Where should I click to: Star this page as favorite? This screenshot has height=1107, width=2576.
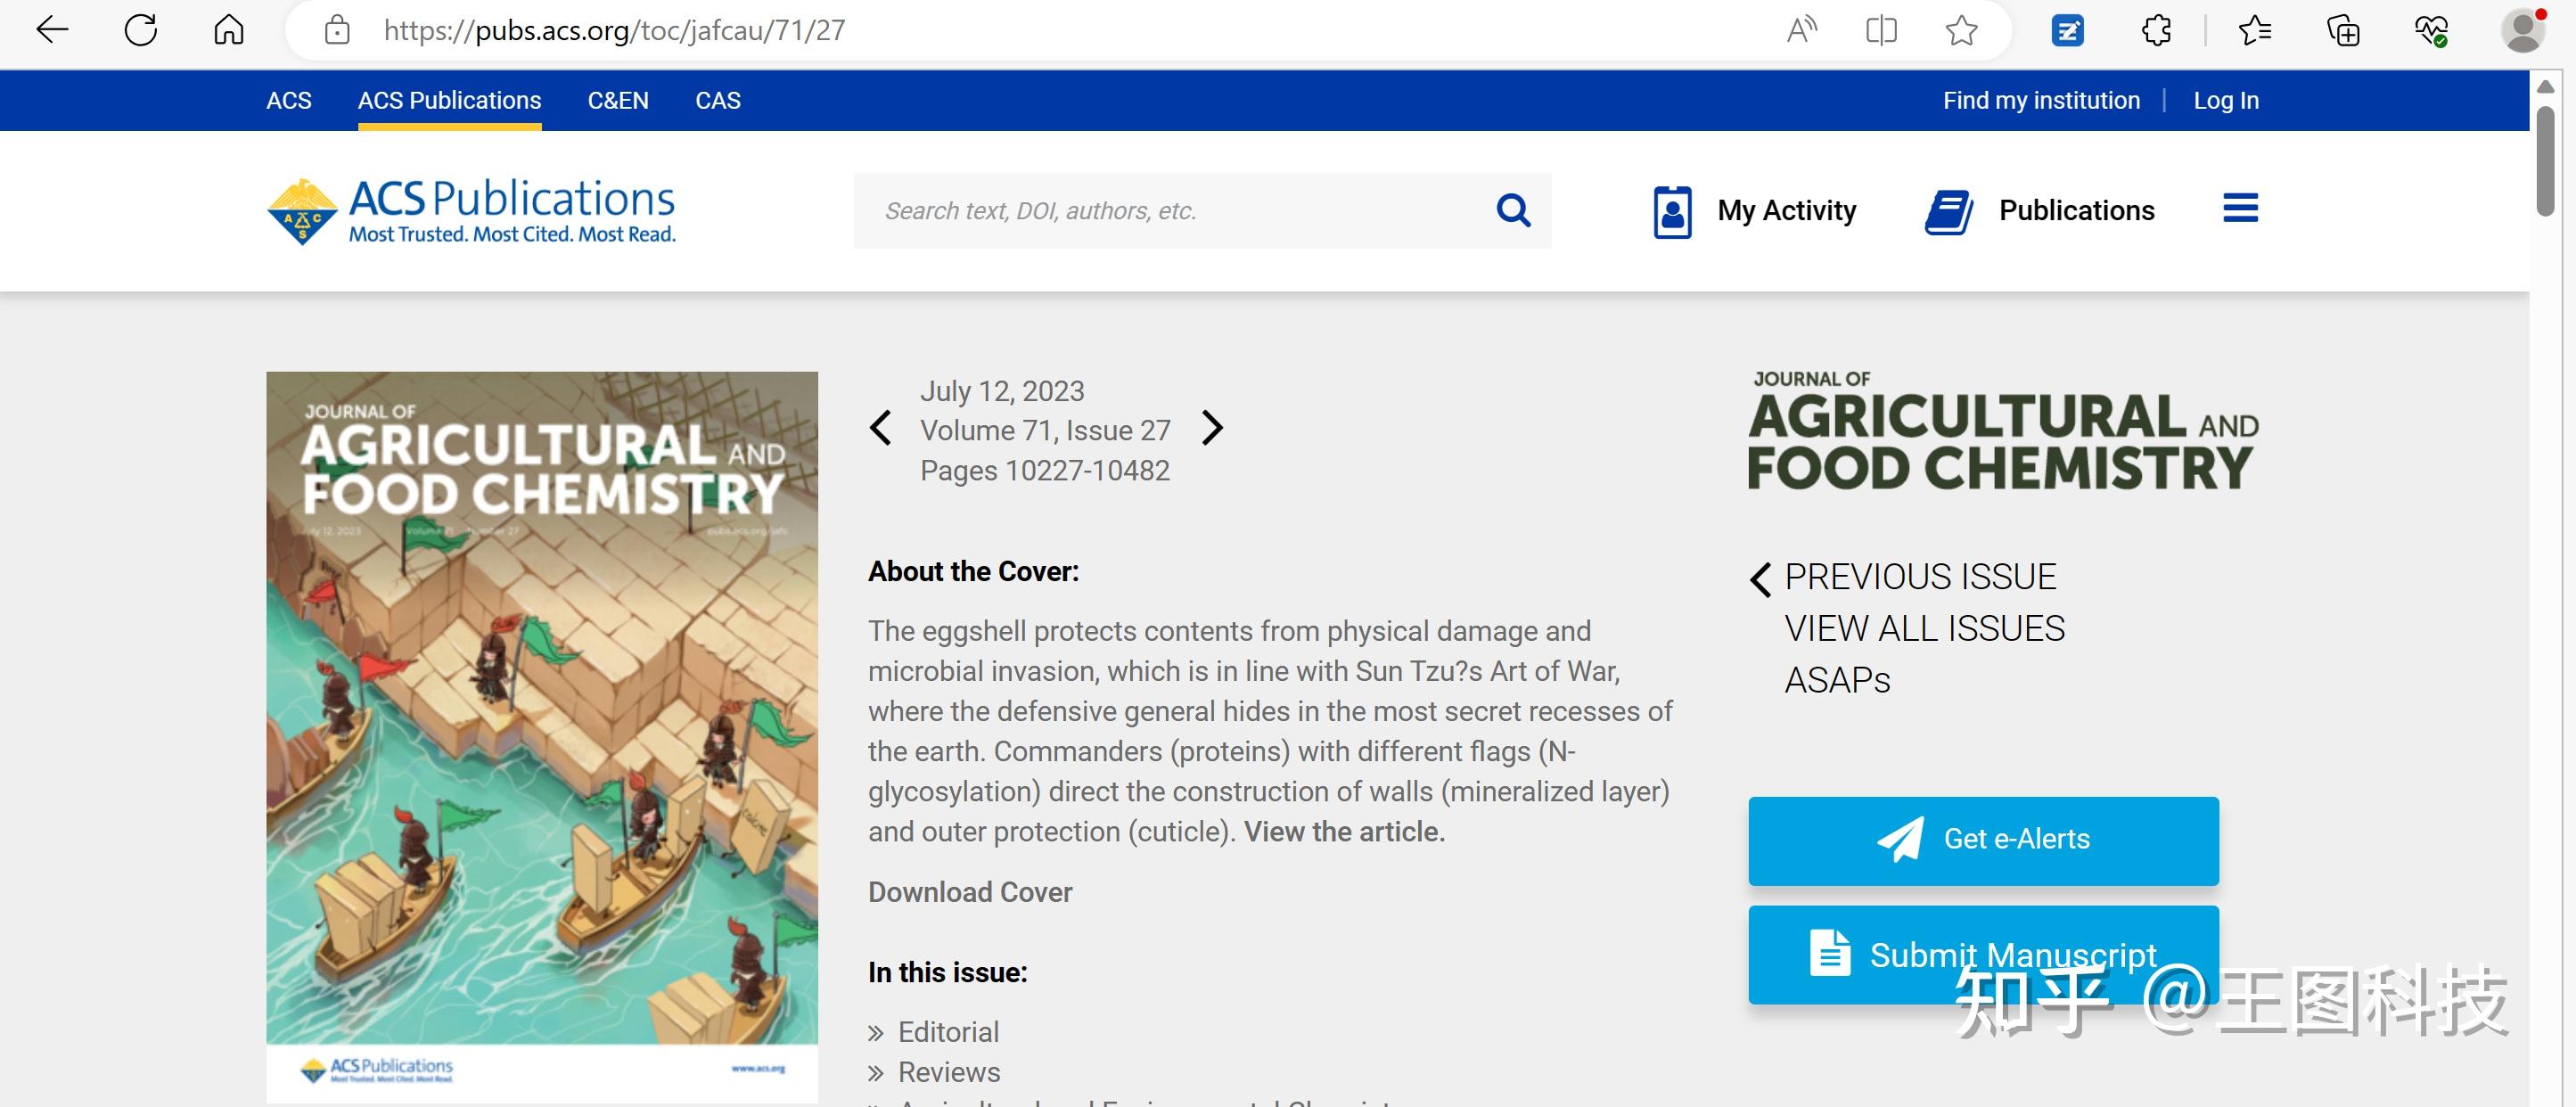tap(1961, 30)
